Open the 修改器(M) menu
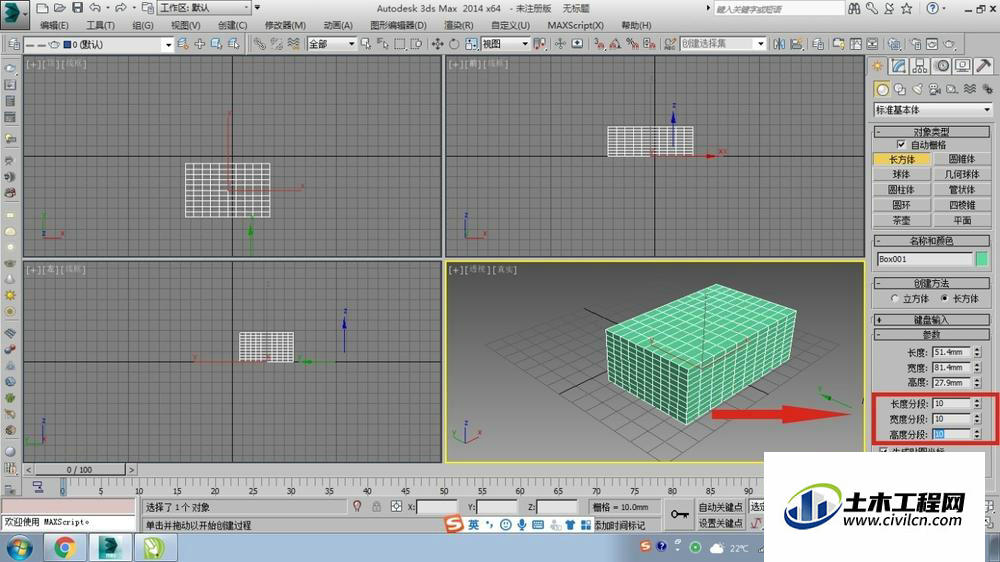 point(285,26)
